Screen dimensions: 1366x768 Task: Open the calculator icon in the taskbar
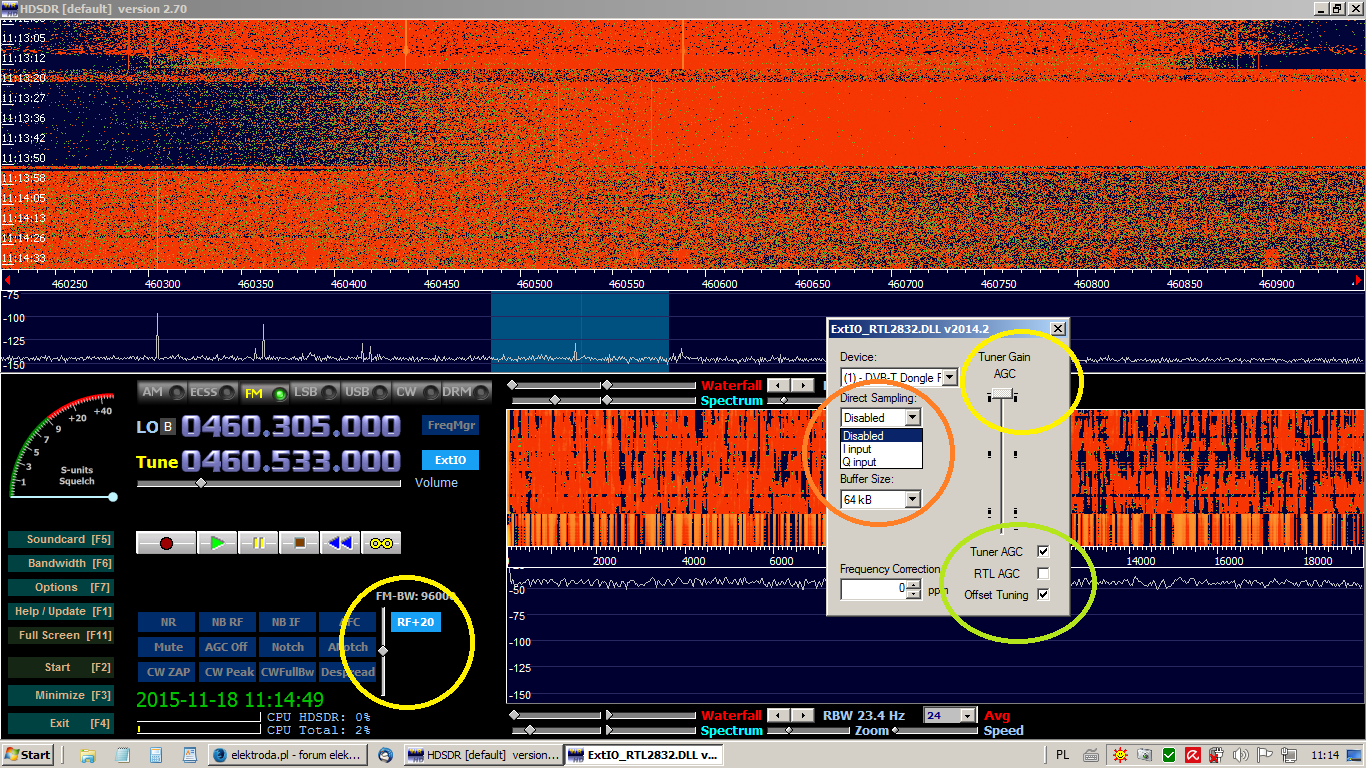pyautogui.click(x=155, y=755)
